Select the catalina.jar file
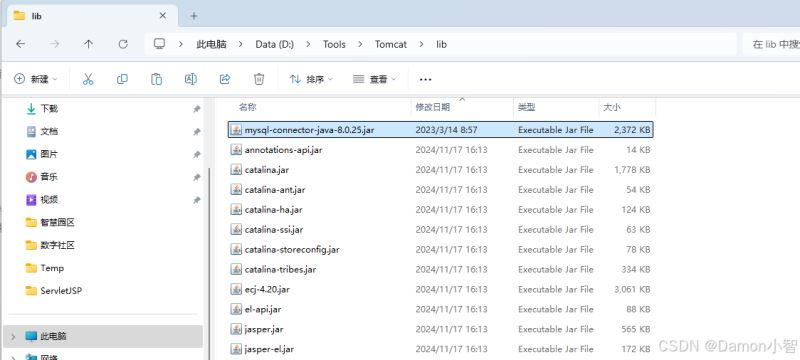 click(x=441, y=170)
